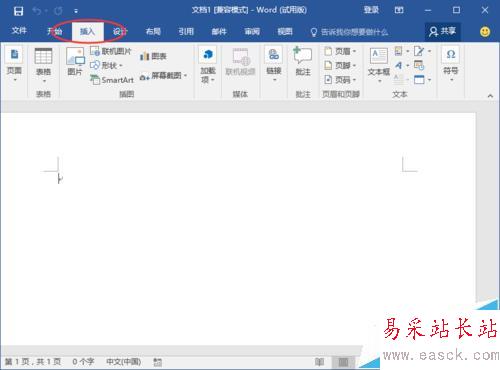
Task: Open the 链接 links dropdown
Action: click(274, 65)
